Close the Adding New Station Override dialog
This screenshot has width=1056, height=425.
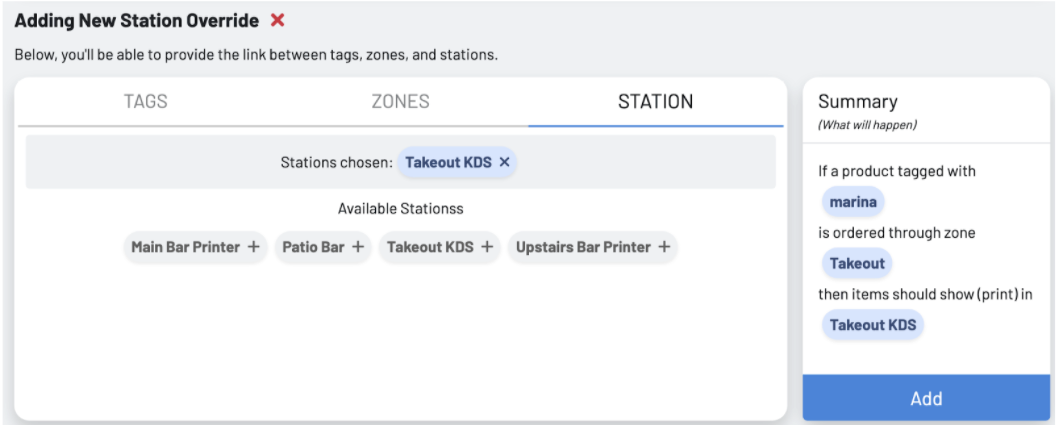[x=277, y=21]
